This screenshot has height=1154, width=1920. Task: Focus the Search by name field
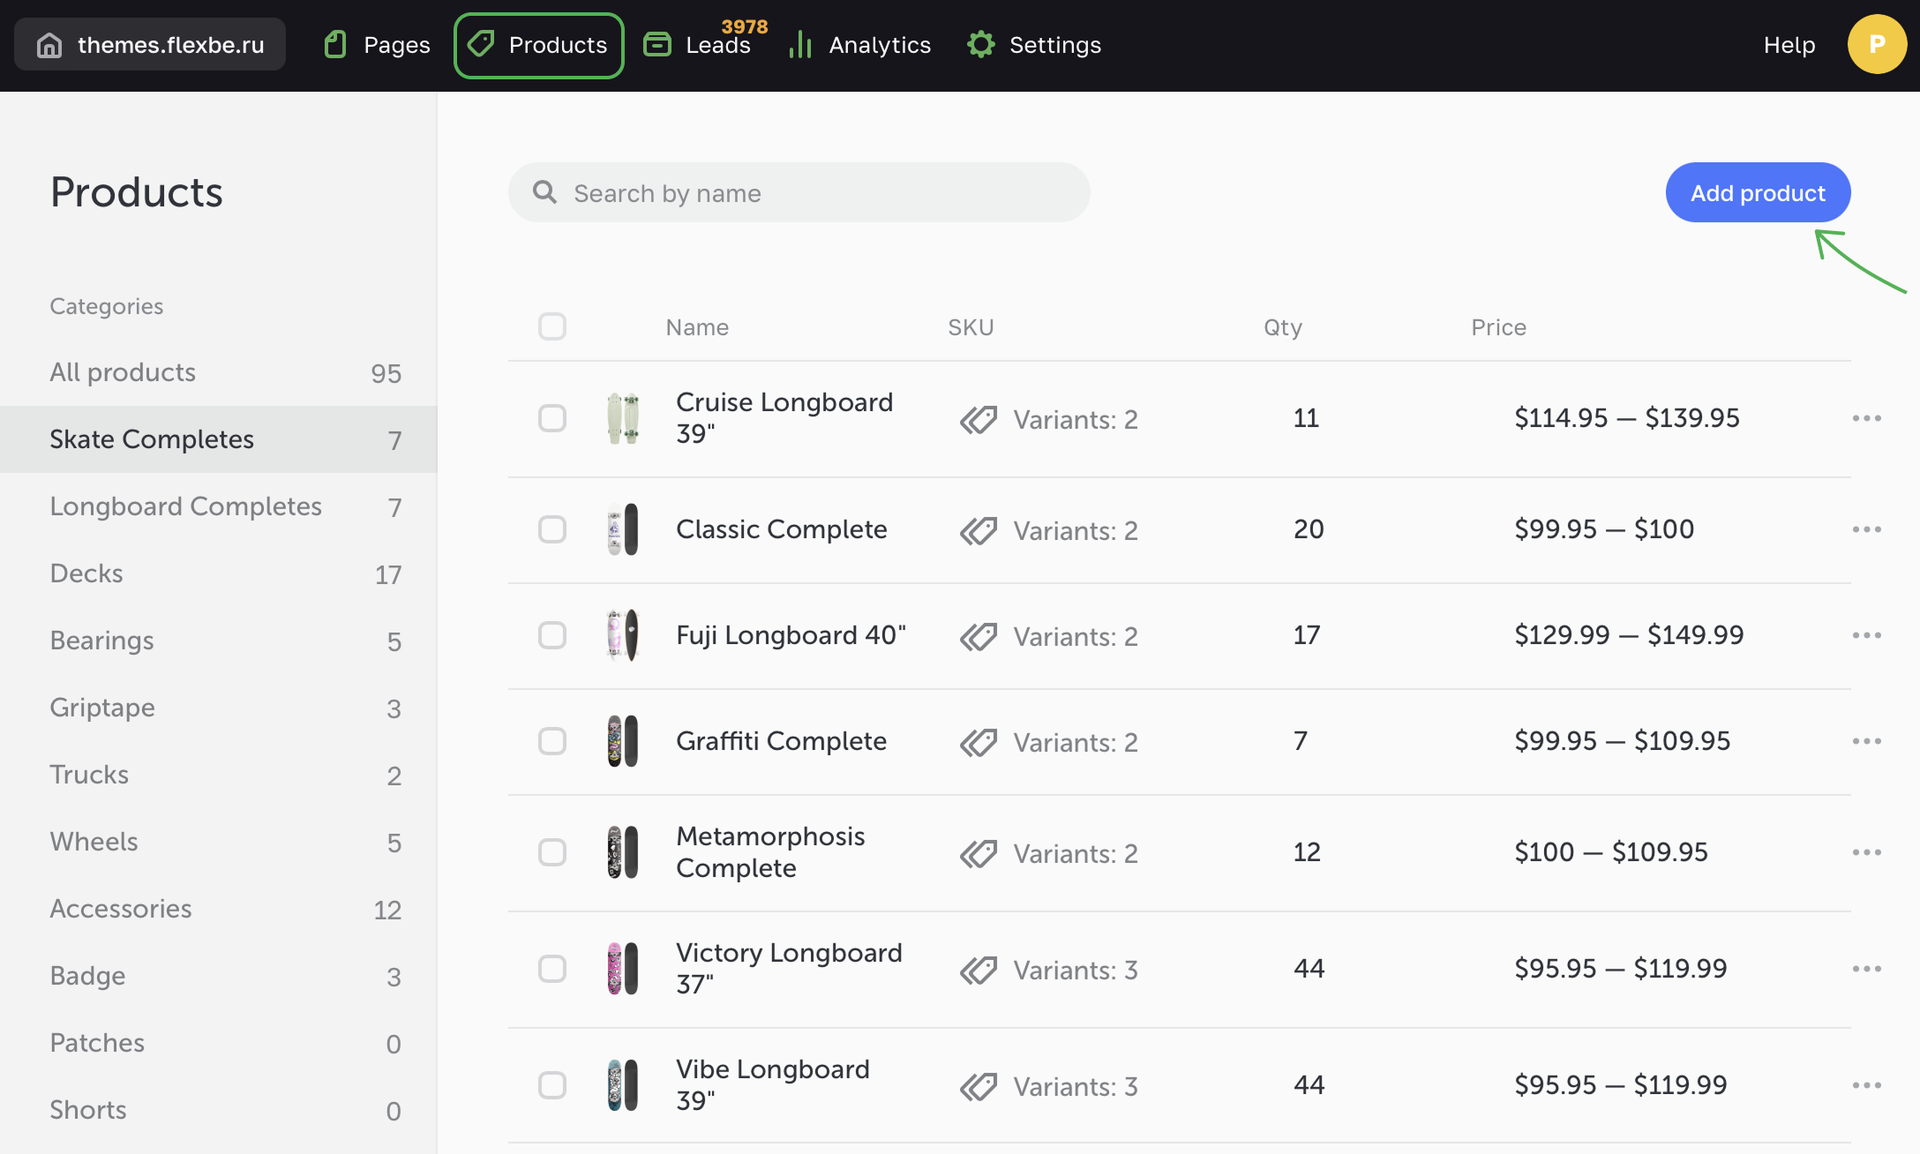click(x=820, y=193)
